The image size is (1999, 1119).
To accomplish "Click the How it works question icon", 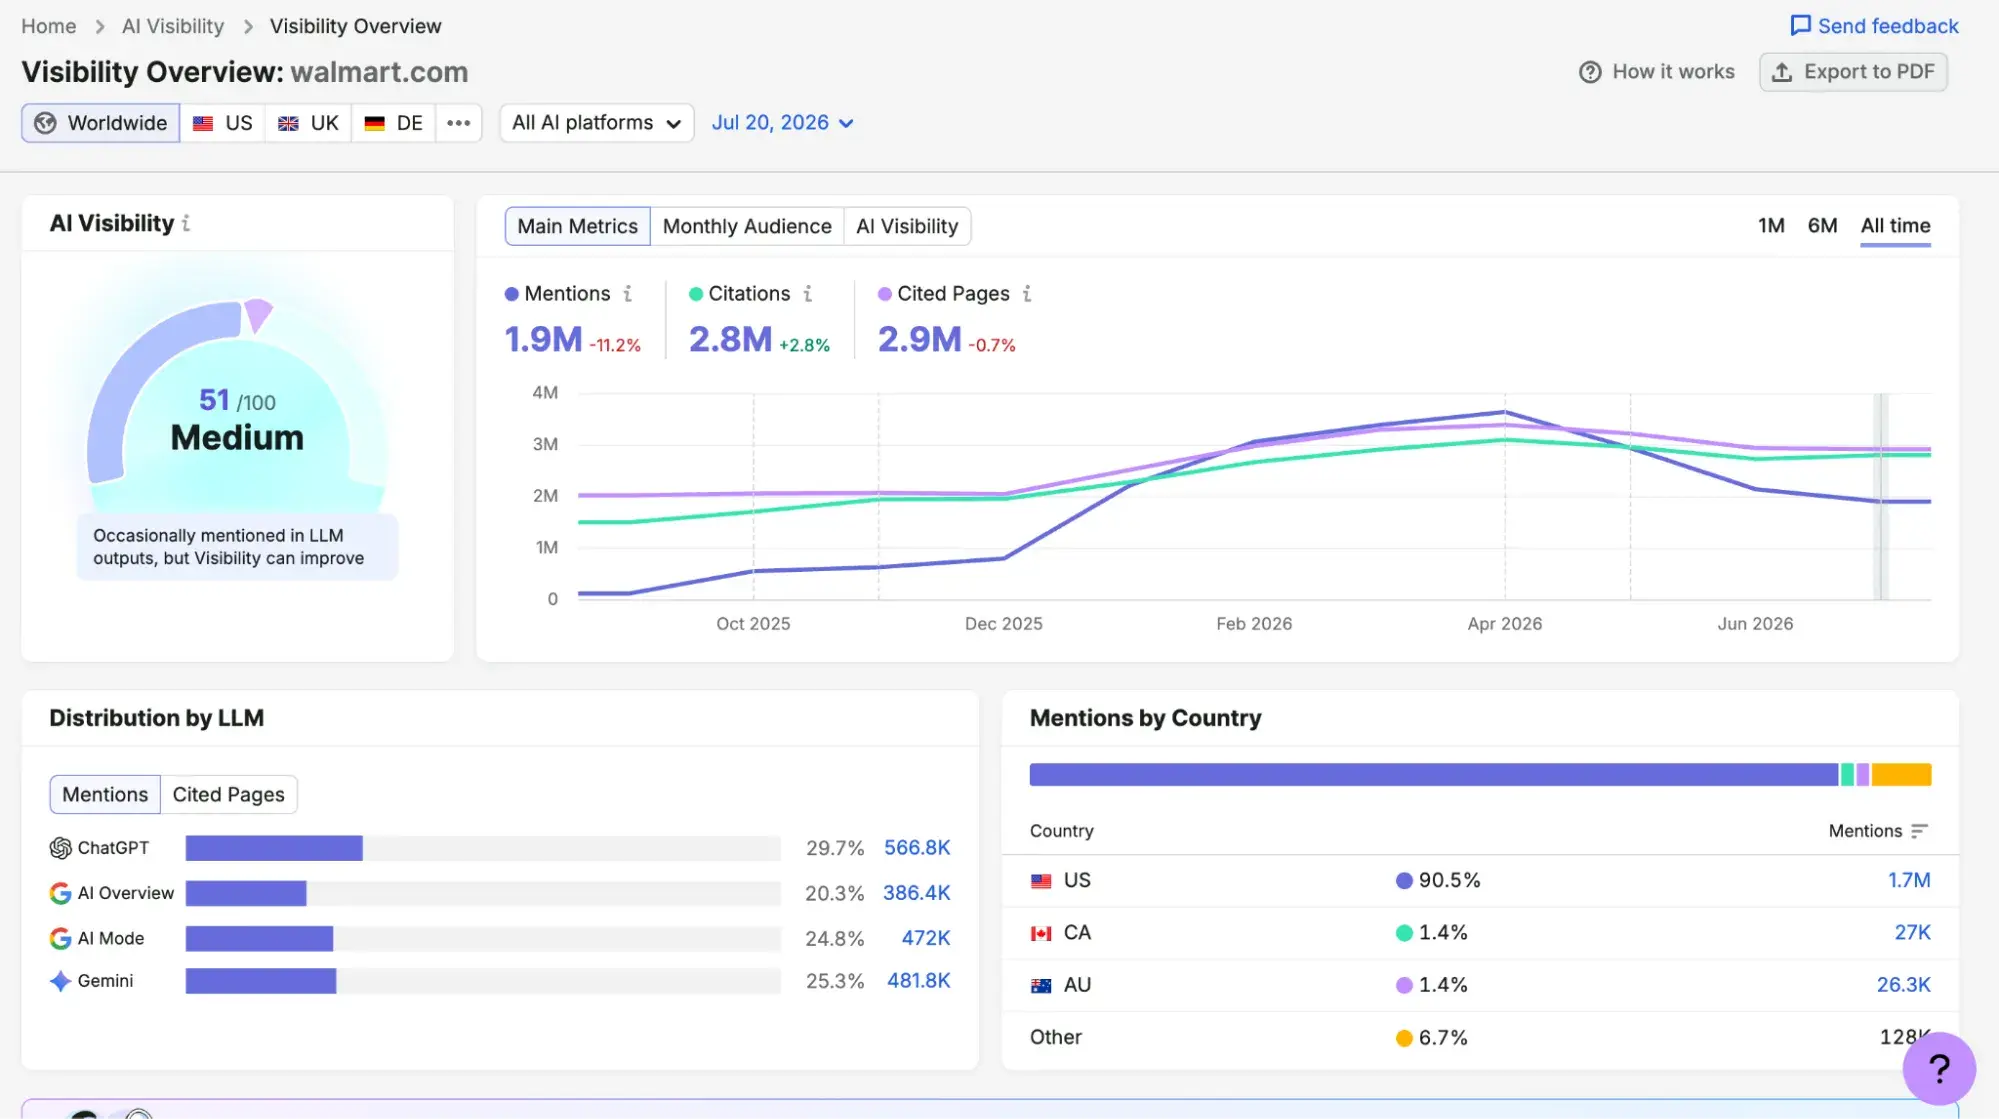I will 1590,72.
